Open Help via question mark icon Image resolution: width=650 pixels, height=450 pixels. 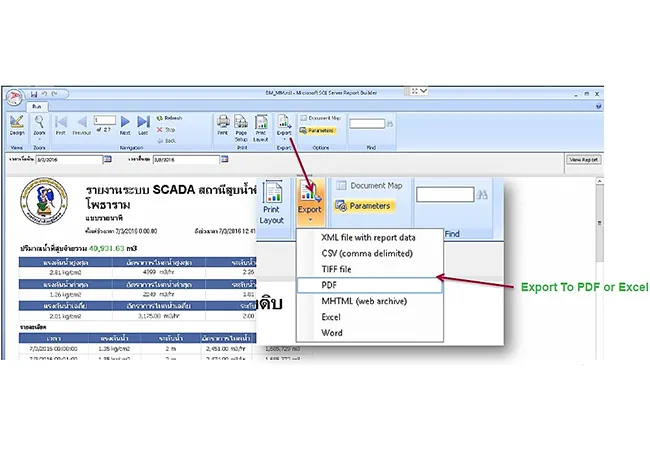pyautogui.click(x=599, y=106)
